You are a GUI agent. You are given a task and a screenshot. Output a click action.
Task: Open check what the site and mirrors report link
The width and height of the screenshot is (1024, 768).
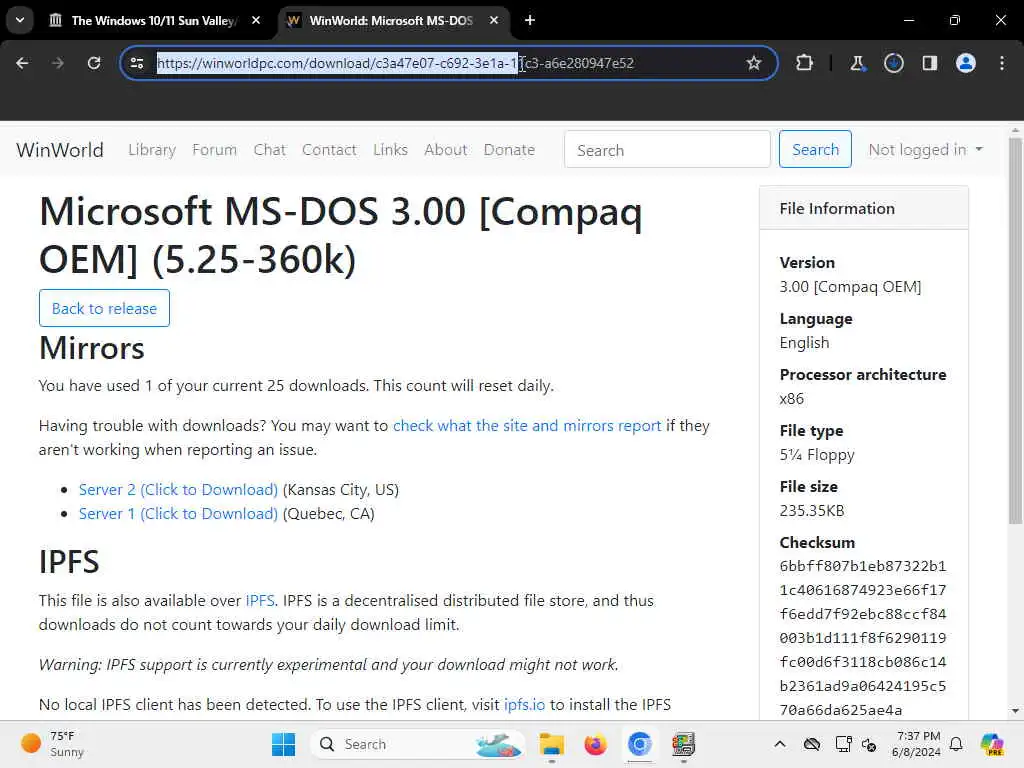click(x=527, y=426)
